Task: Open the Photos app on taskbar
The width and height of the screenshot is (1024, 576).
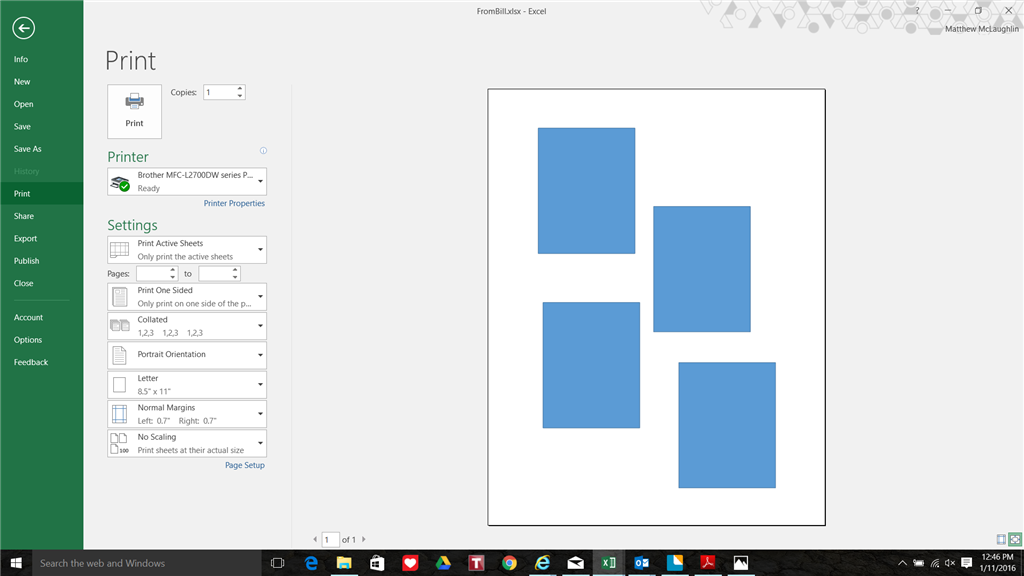Action: click(x=741, y=563)
